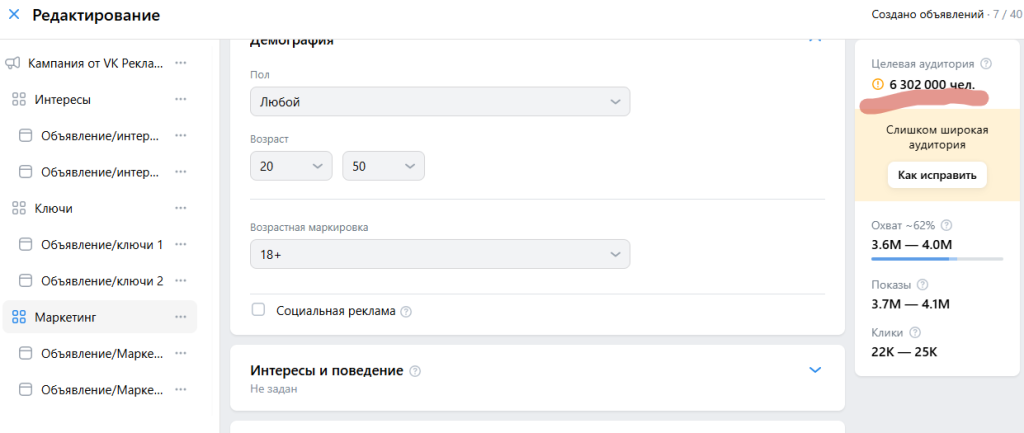1024x433 pixels.
Task: Open Возрастная маркировка dropdown showing 18+
Action: click(x=440, y=254)
